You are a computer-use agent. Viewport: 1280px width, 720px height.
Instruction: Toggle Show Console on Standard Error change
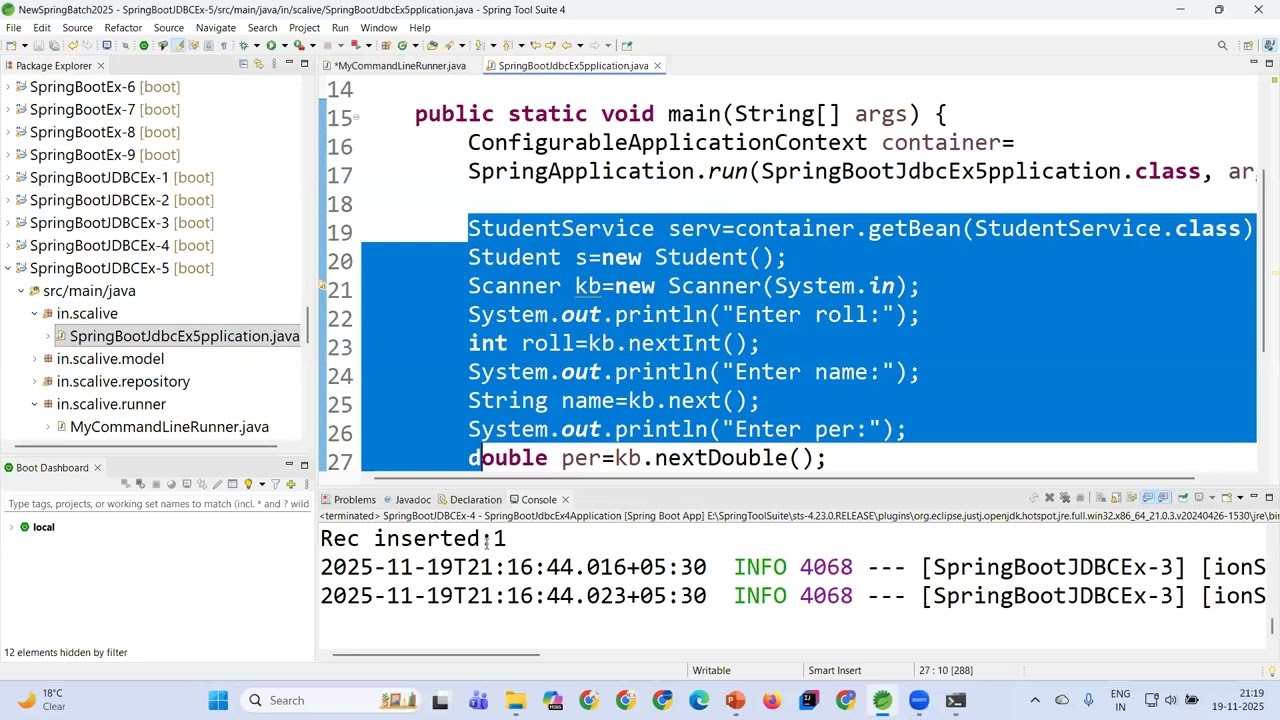pos(1163,497)
